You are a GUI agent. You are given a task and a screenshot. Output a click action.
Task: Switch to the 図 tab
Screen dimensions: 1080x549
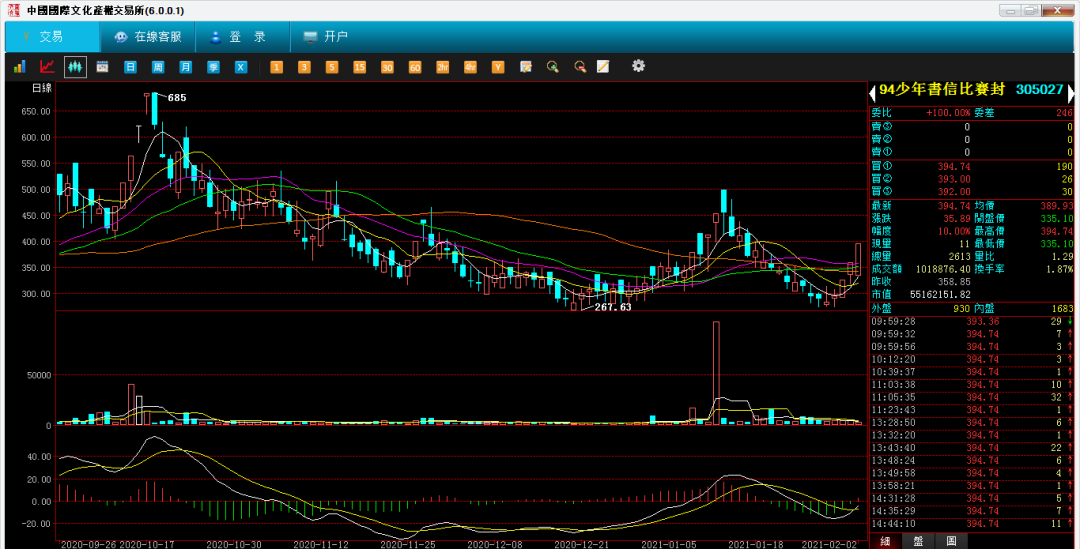pos(951,541)
